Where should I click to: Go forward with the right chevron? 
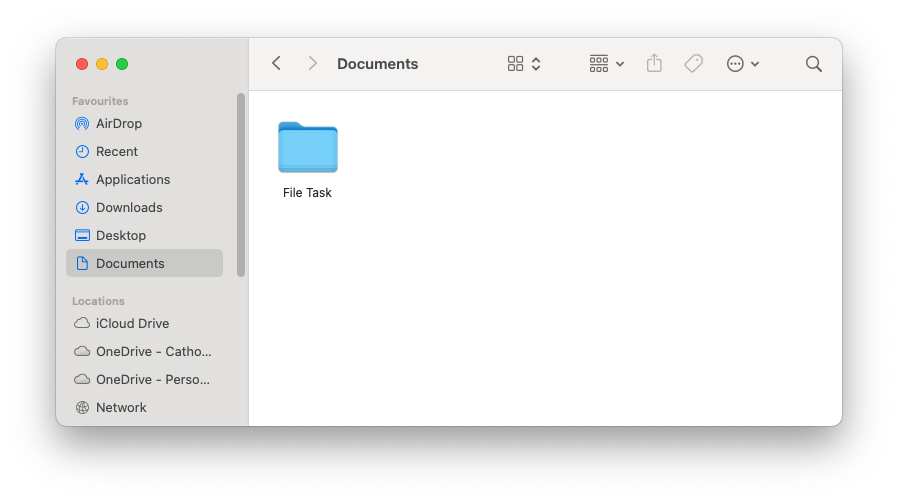313,64
